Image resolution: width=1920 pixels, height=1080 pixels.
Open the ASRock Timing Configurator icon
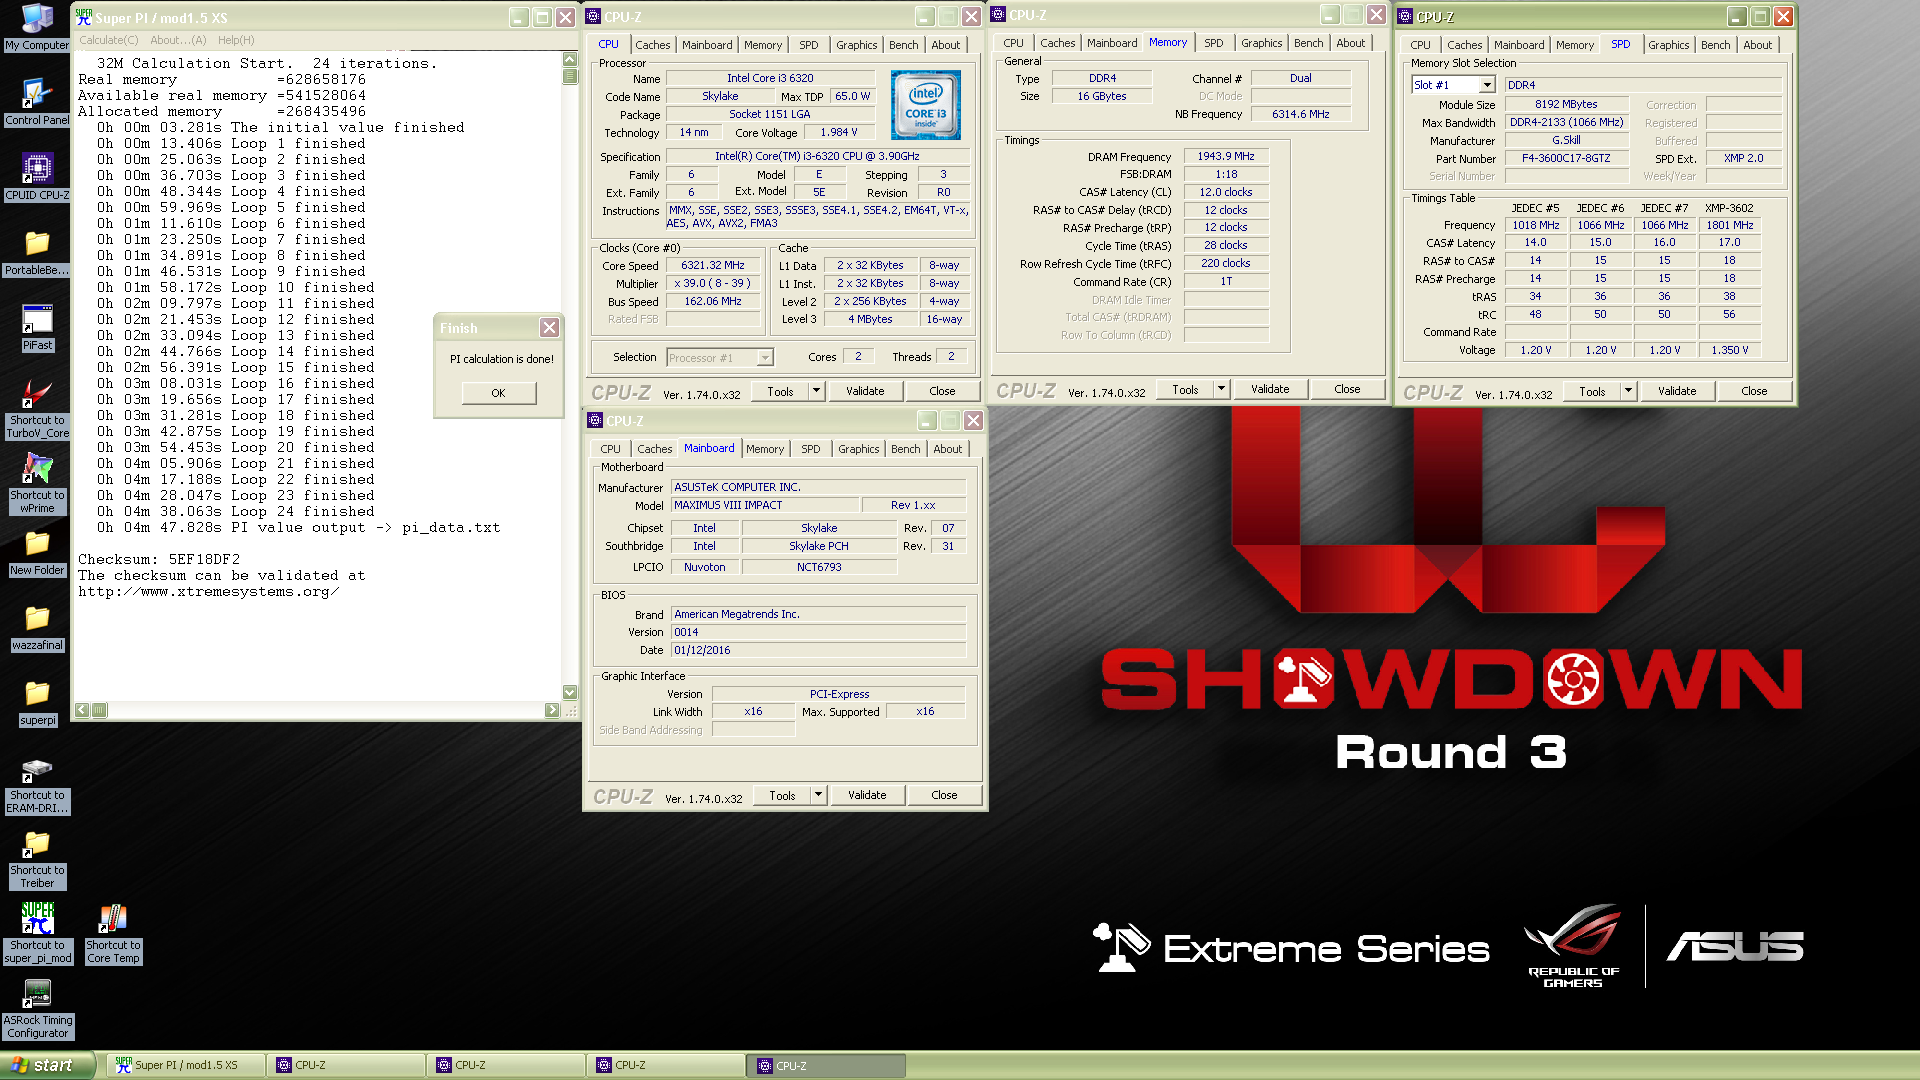(x=37, y=1008)
